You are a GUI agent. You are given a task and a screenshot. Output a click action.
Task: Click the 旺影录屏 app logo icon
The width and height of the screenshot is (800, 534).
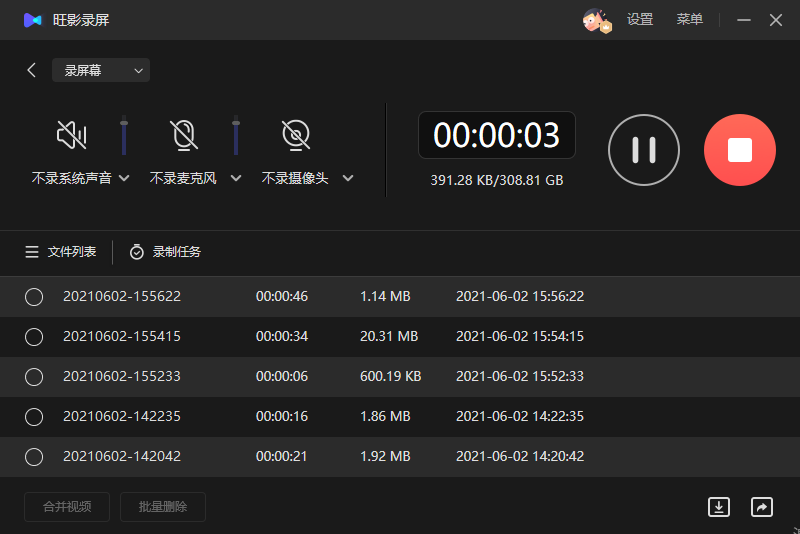[32, 20]
